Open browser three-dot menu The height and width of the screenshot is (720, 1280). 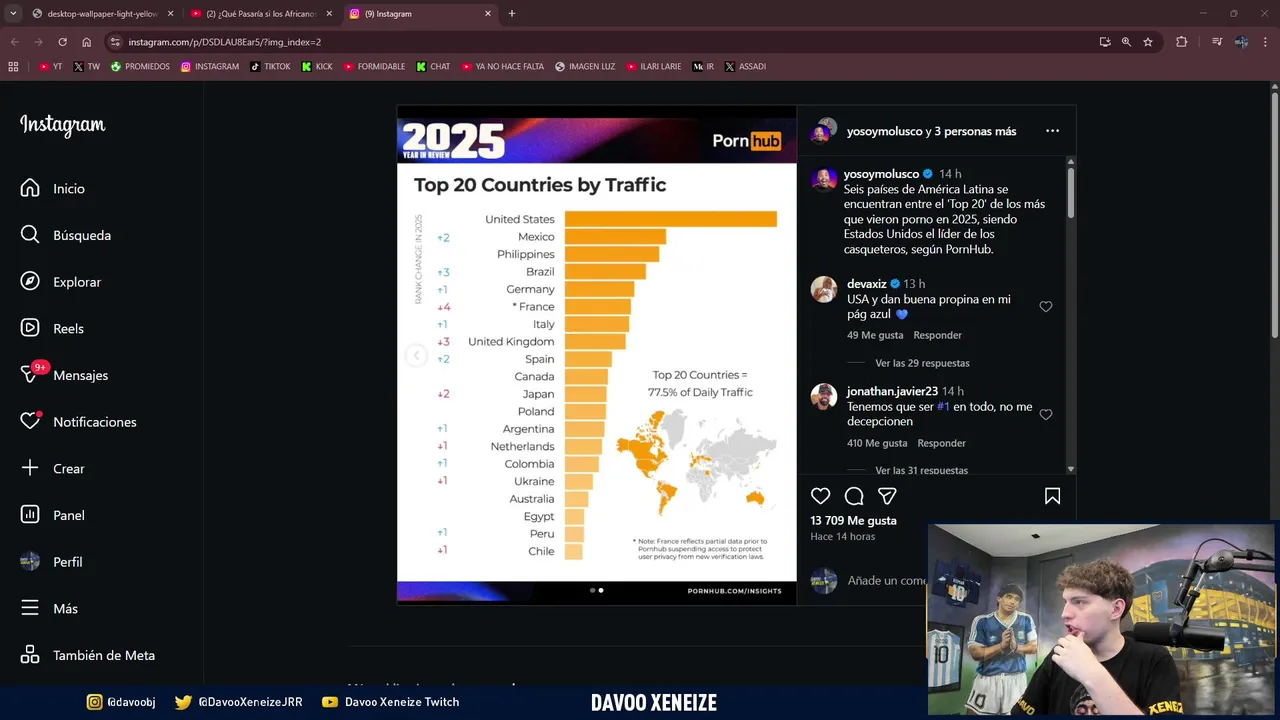pyautogui.click(x=1266, y=42)
